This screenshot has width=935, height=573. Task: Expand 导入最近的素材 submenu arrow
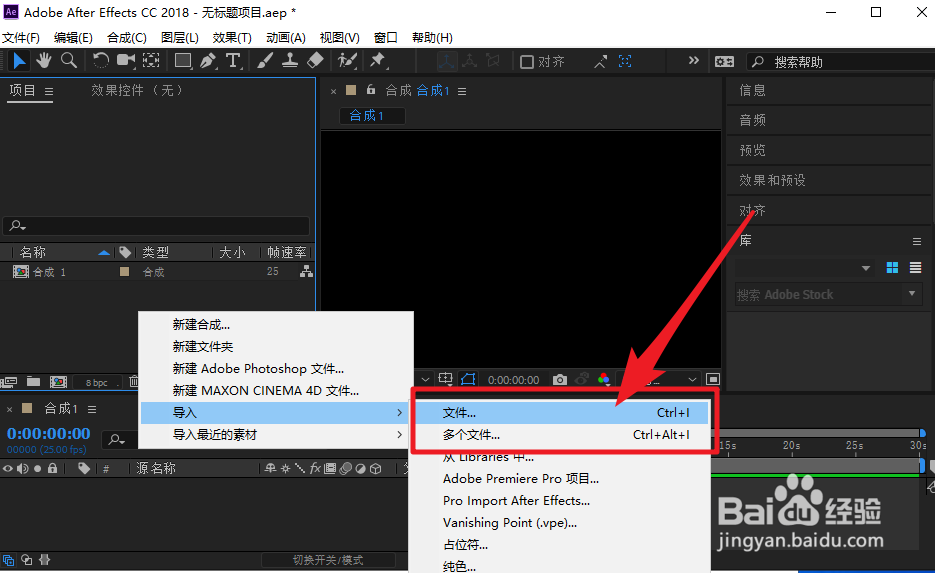coord(400,435)
